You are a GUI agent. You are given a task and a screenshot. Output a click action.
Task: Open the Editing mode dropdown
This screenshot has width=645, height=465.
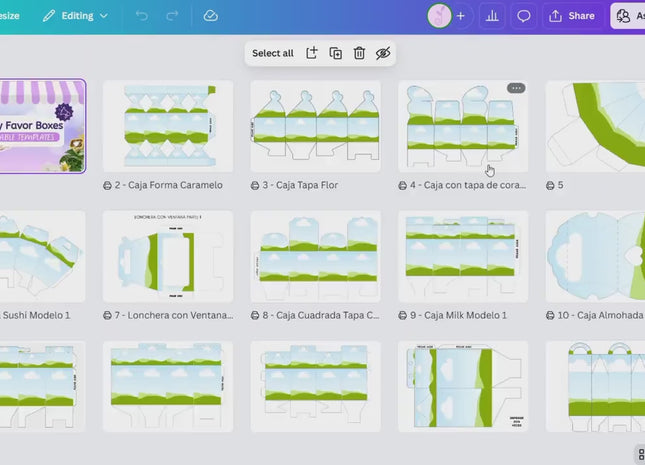click(76, 16)
